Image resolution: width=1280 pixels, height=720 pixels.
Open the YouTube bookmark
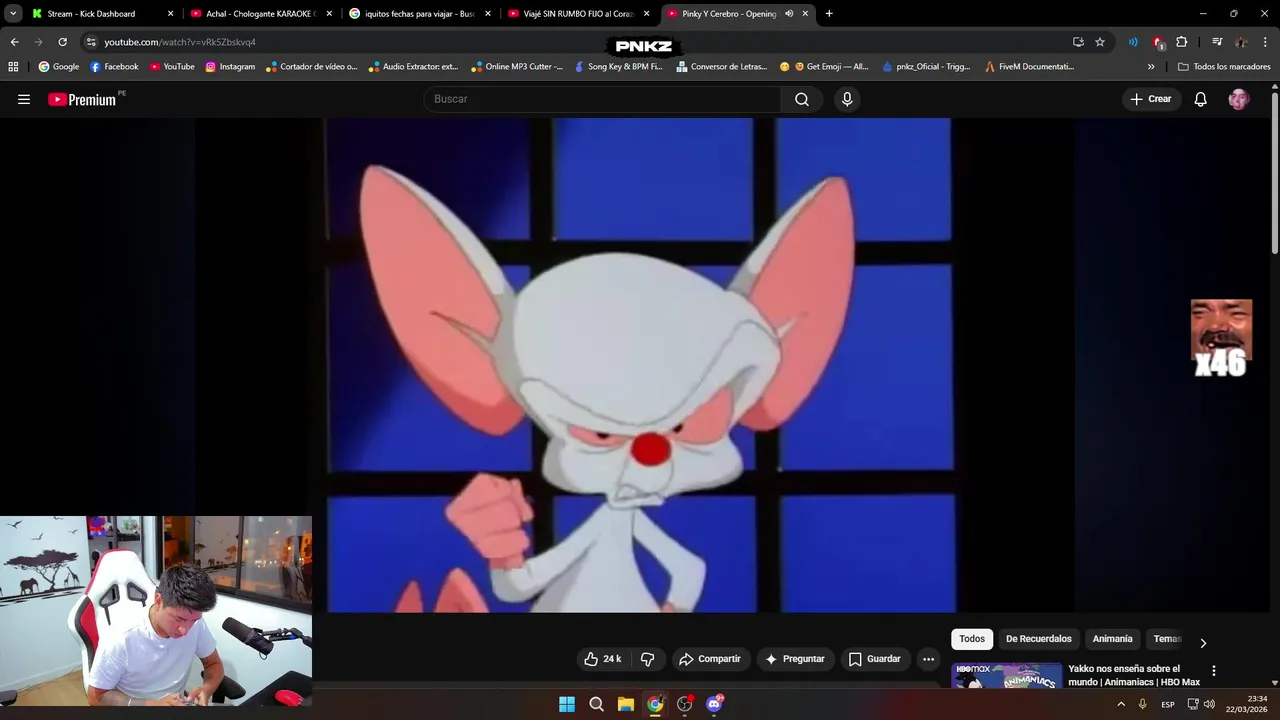click(172, 67)
